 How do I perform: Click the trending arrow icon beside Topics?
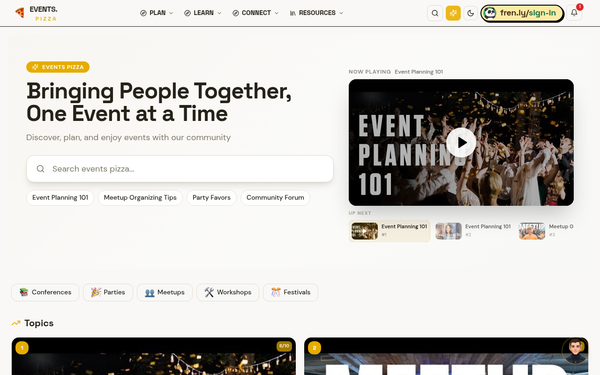(x=16, y=323)
